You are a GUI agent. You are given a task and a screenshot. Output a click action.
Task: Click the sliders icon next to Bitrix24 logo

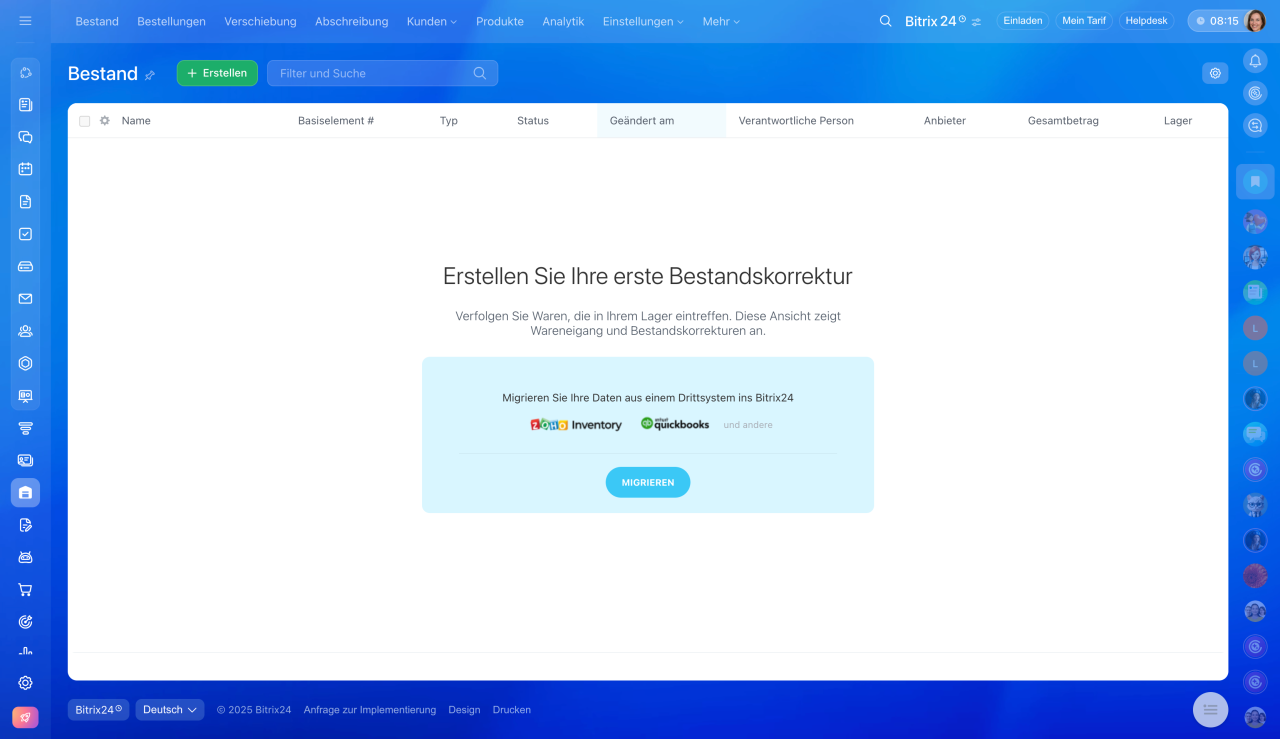(976, 21)
